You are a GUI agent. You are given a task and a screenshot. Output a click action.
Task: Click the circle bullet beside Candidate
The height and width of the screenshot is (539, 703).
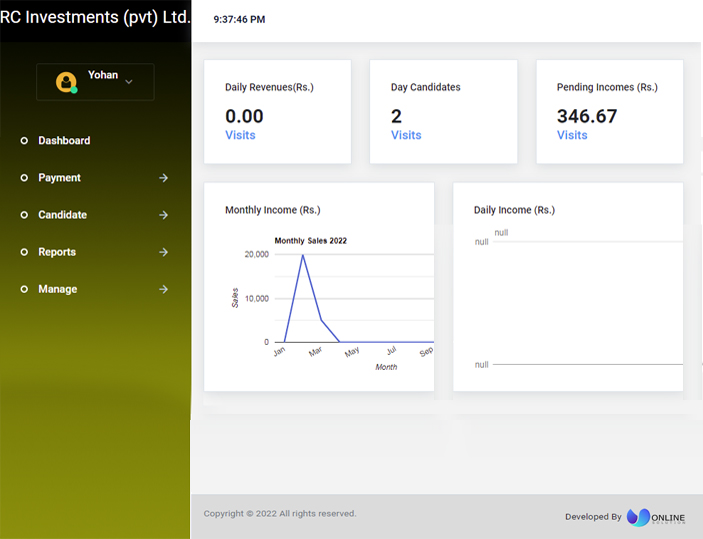tap(24, 215)
